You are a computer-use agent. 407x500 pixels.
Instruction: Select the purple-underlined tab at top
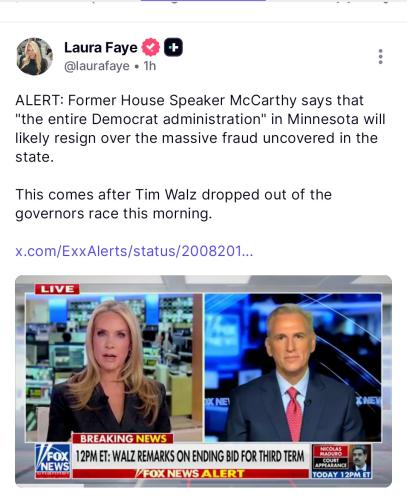203,1
